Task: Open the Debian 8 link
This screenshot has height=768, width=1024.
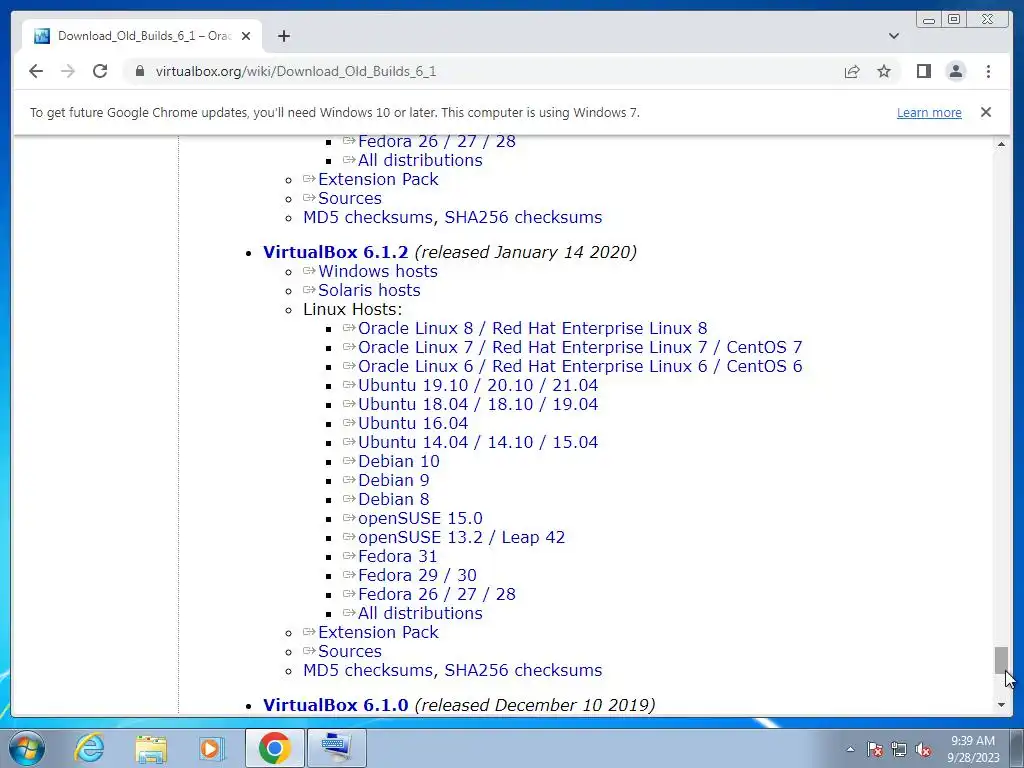Action: point(394,499)
